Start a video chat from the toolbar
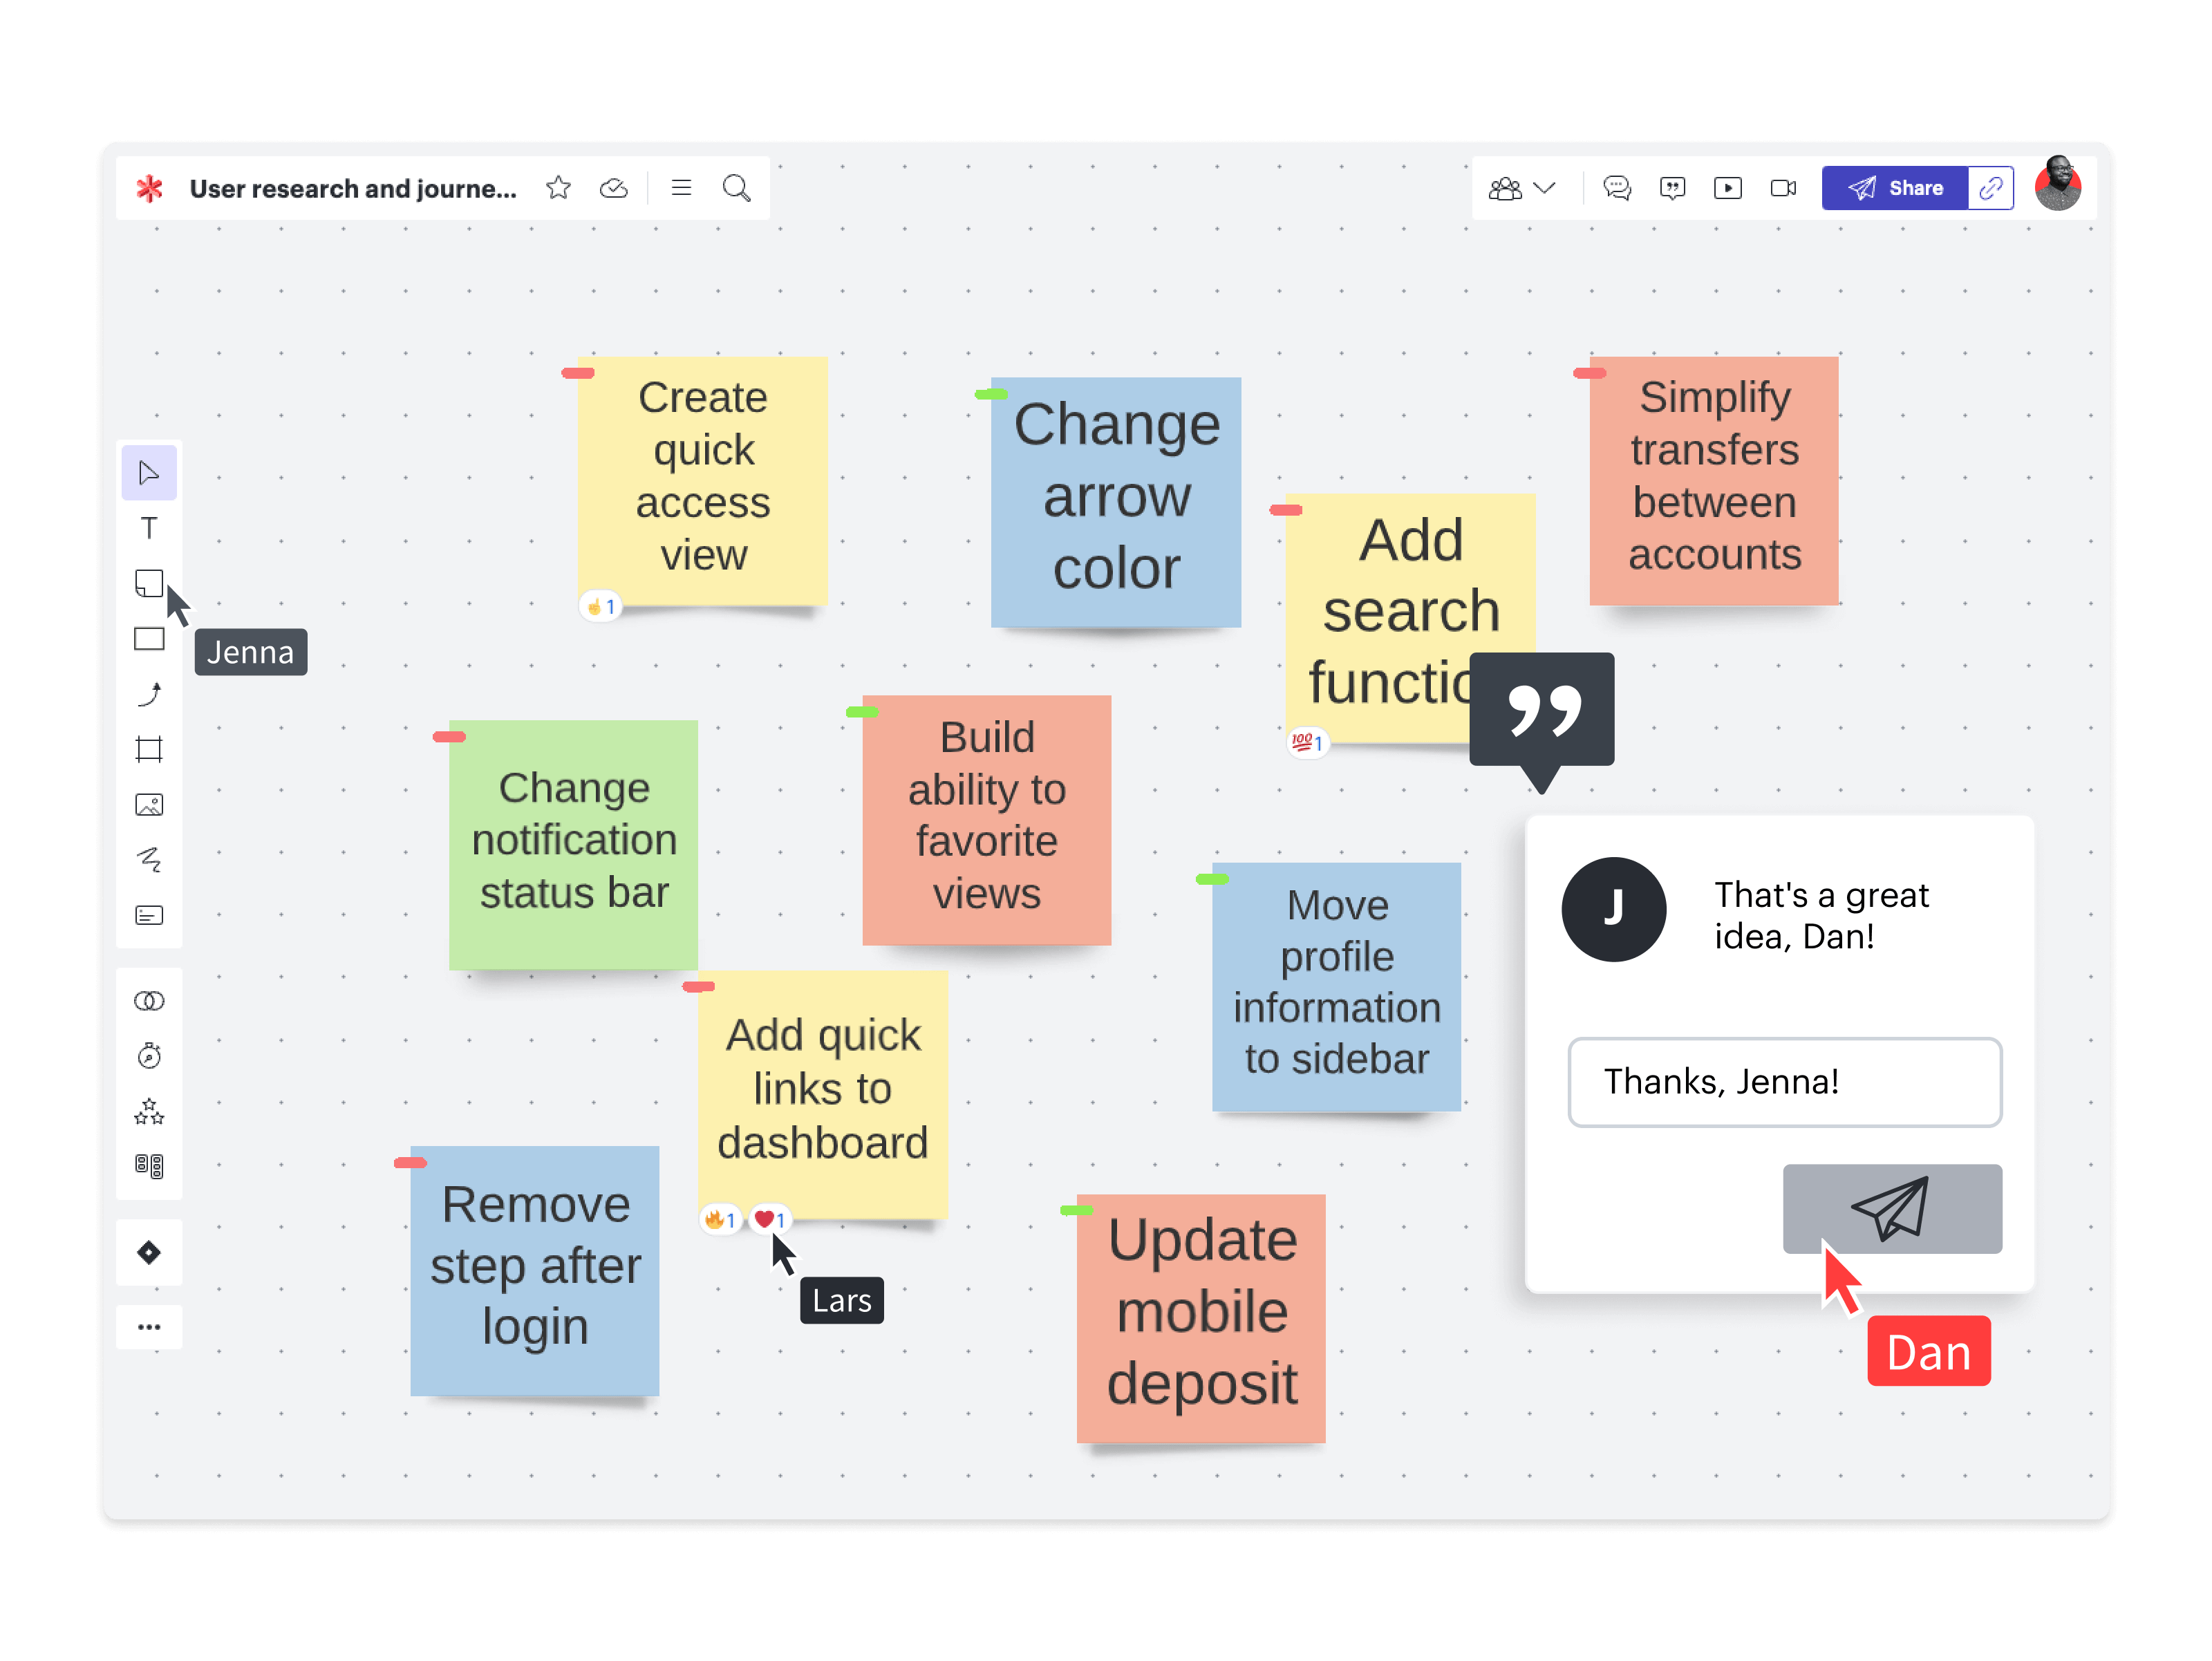 click(x=1783, y=187)
